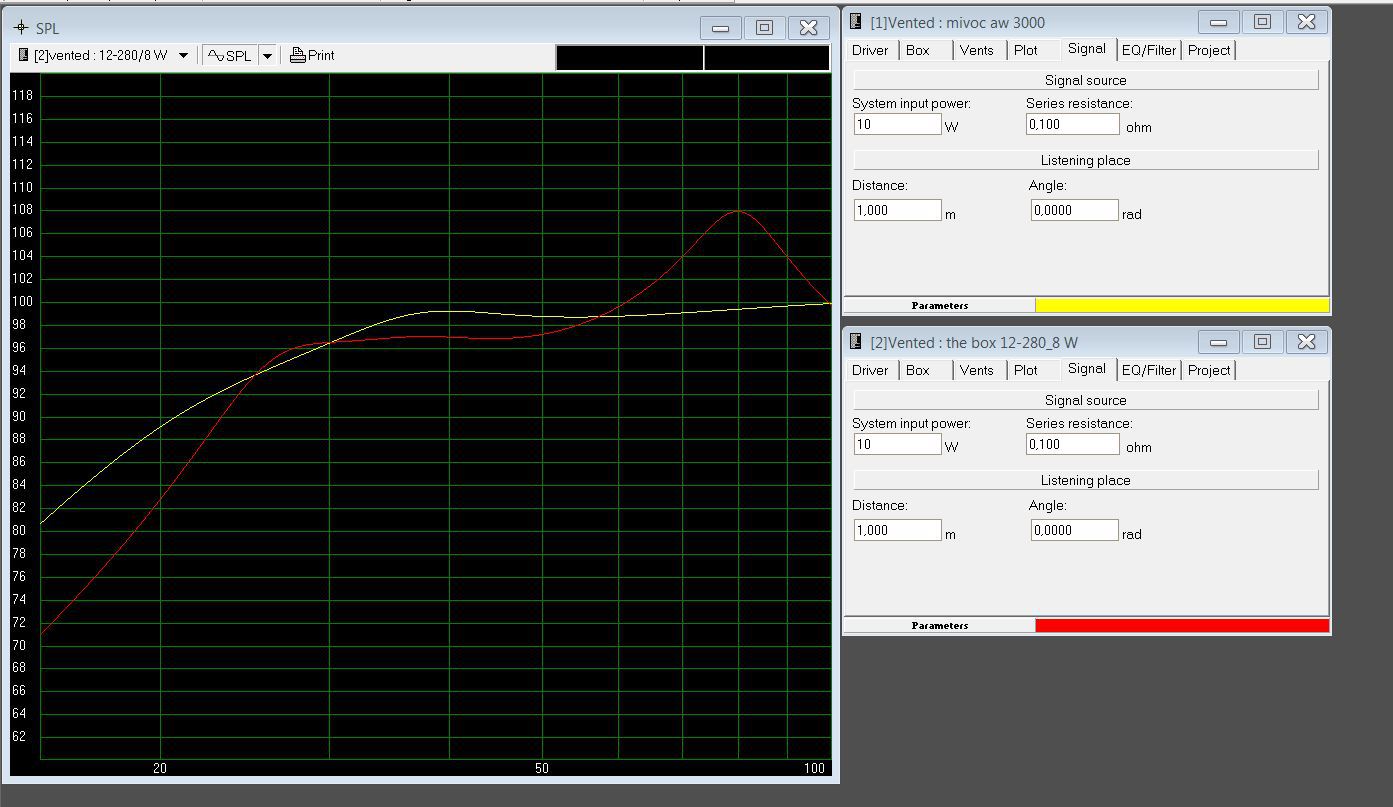The height and width of the screenshot is (807, 1393).
Task: Open the dropdown arrow next to SPL graph type
Action: pyautogui.click(x=267, y=56)
